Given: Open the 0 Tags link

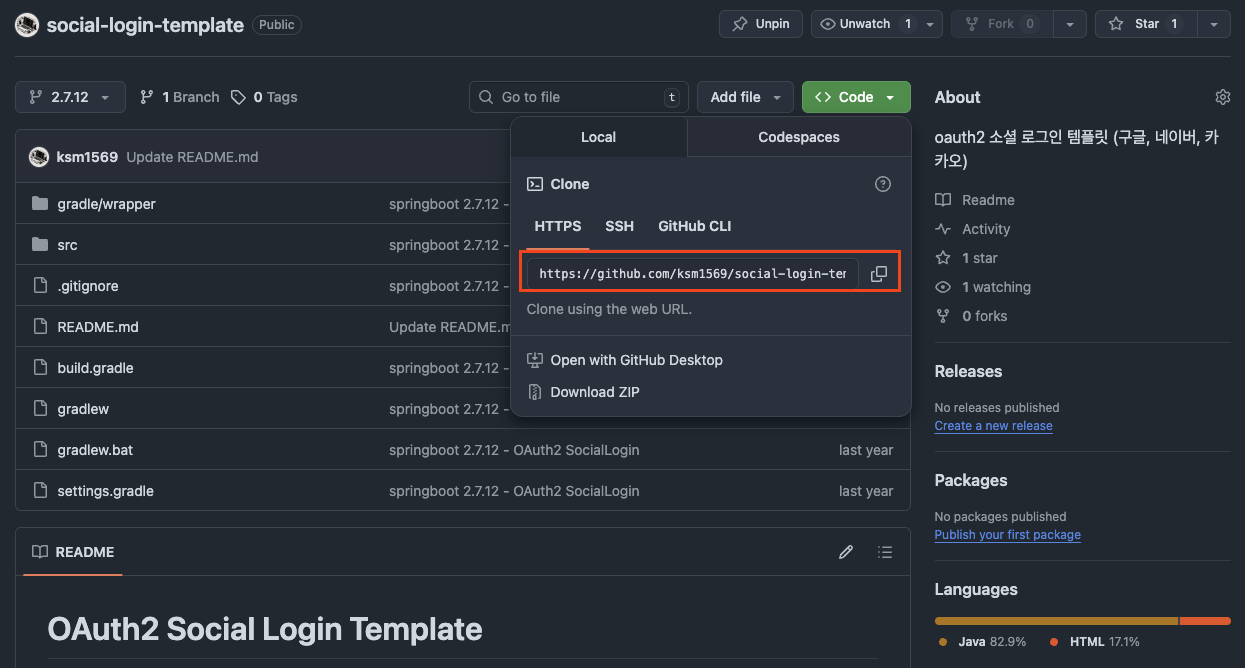Looking at the screenshot, I should pos(264,97).
